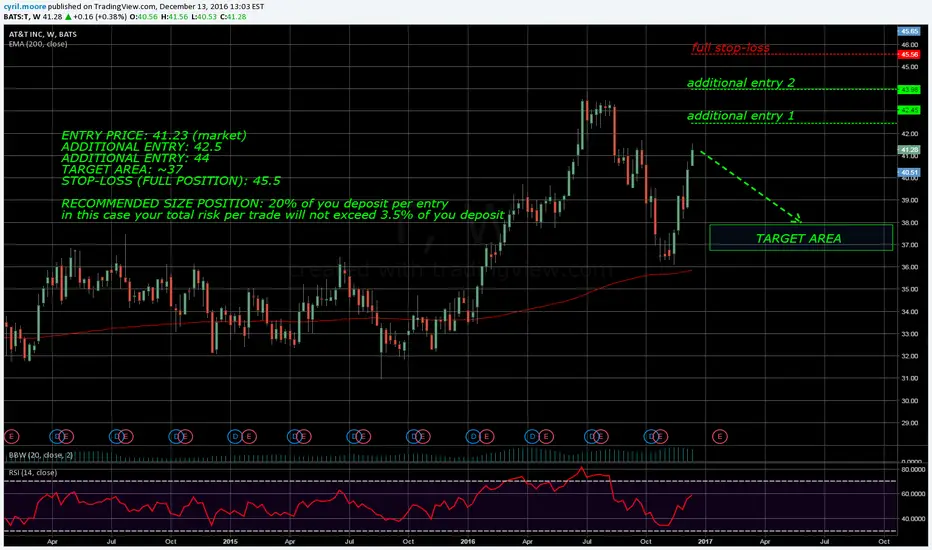The height and width of the screenshot is (550, 932).
Task: Click the 33.00 price axis label
Action: pos(909,334)
